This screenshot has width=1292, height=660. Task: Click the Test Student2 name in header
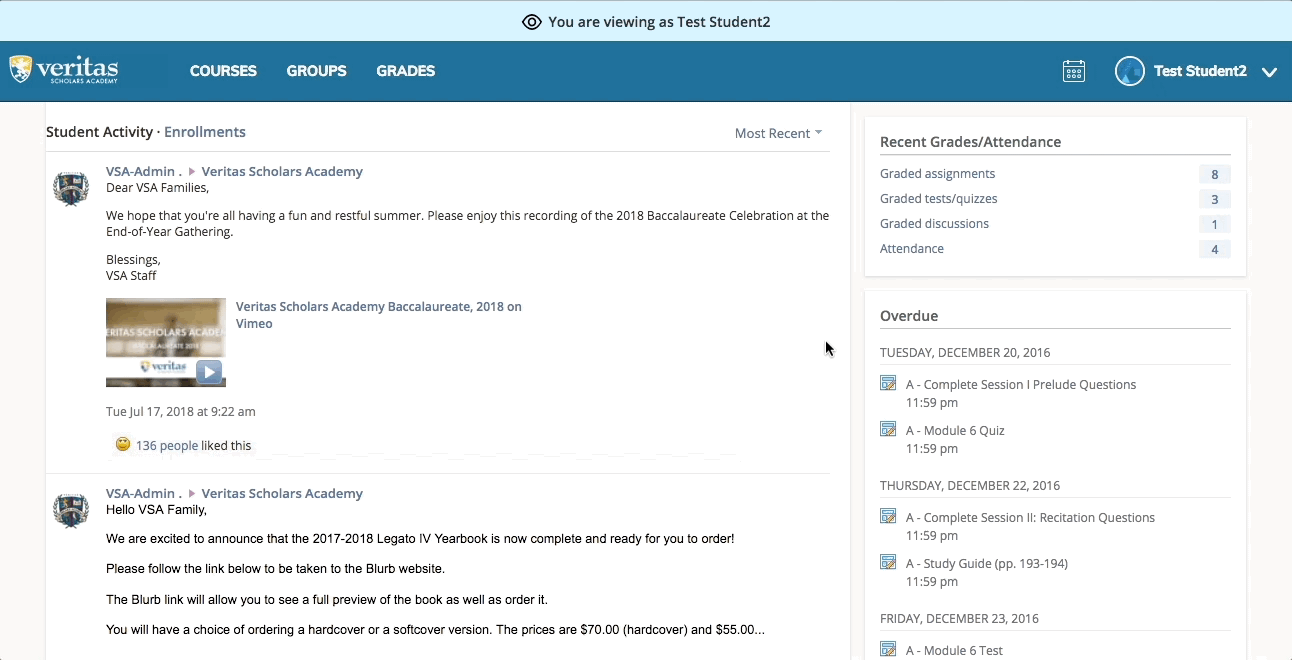click(1200, 71)
